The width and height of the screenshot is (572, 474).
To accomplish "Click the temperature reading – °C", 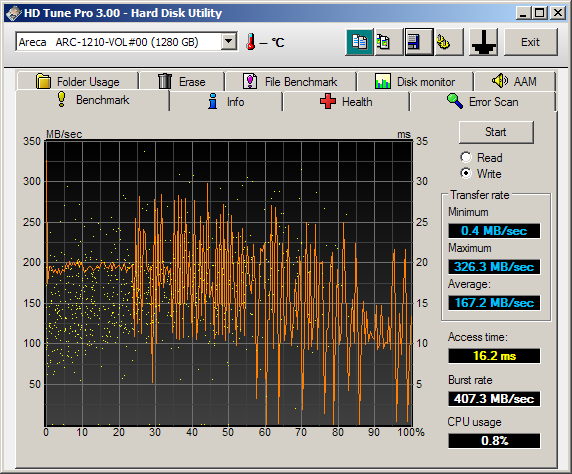I will 272,43.
